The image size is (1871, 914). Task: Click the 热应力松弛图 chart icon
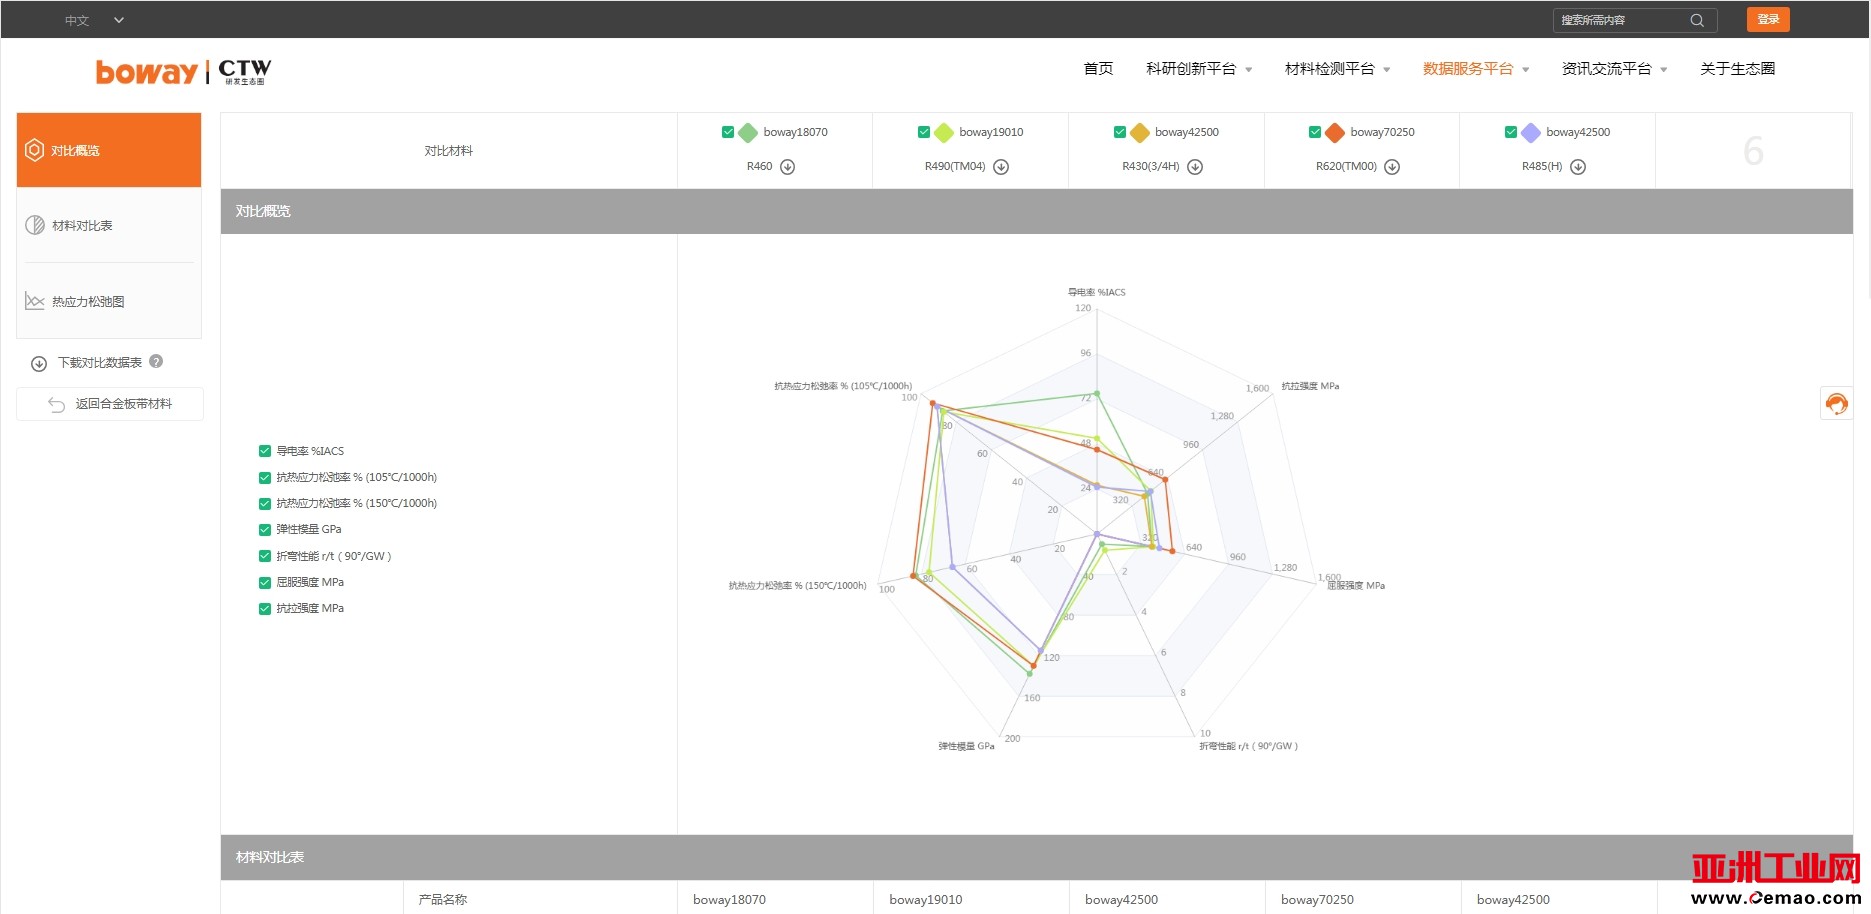[x=35, y=301]
